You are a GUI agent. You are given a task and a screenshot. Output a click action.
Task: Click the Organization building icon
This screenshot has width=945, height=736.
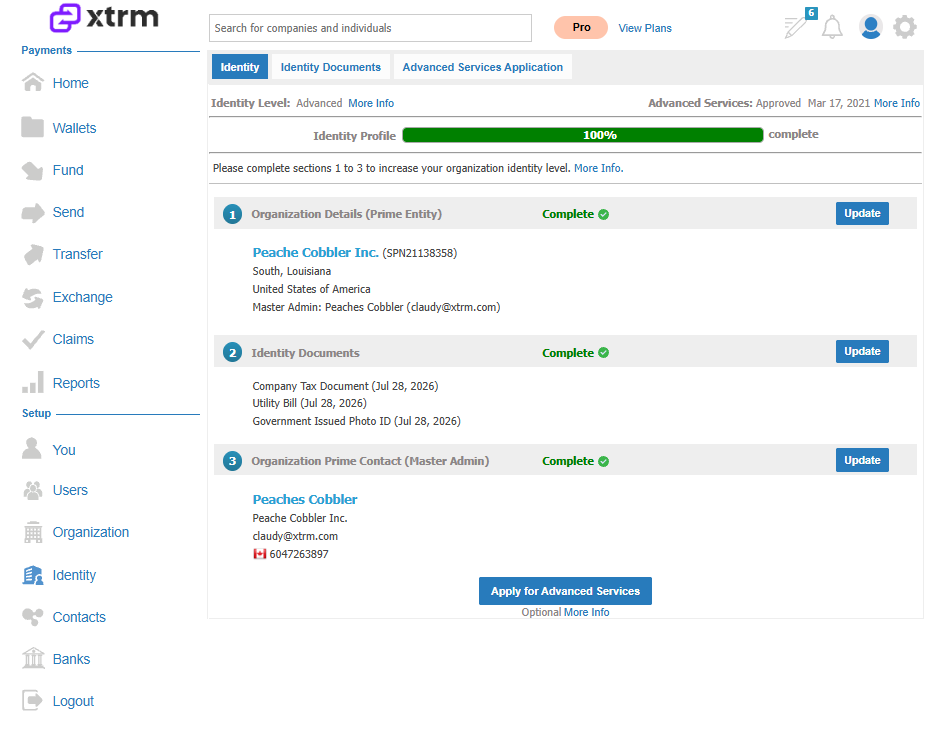pyautogui.click(x=33, y=532)
